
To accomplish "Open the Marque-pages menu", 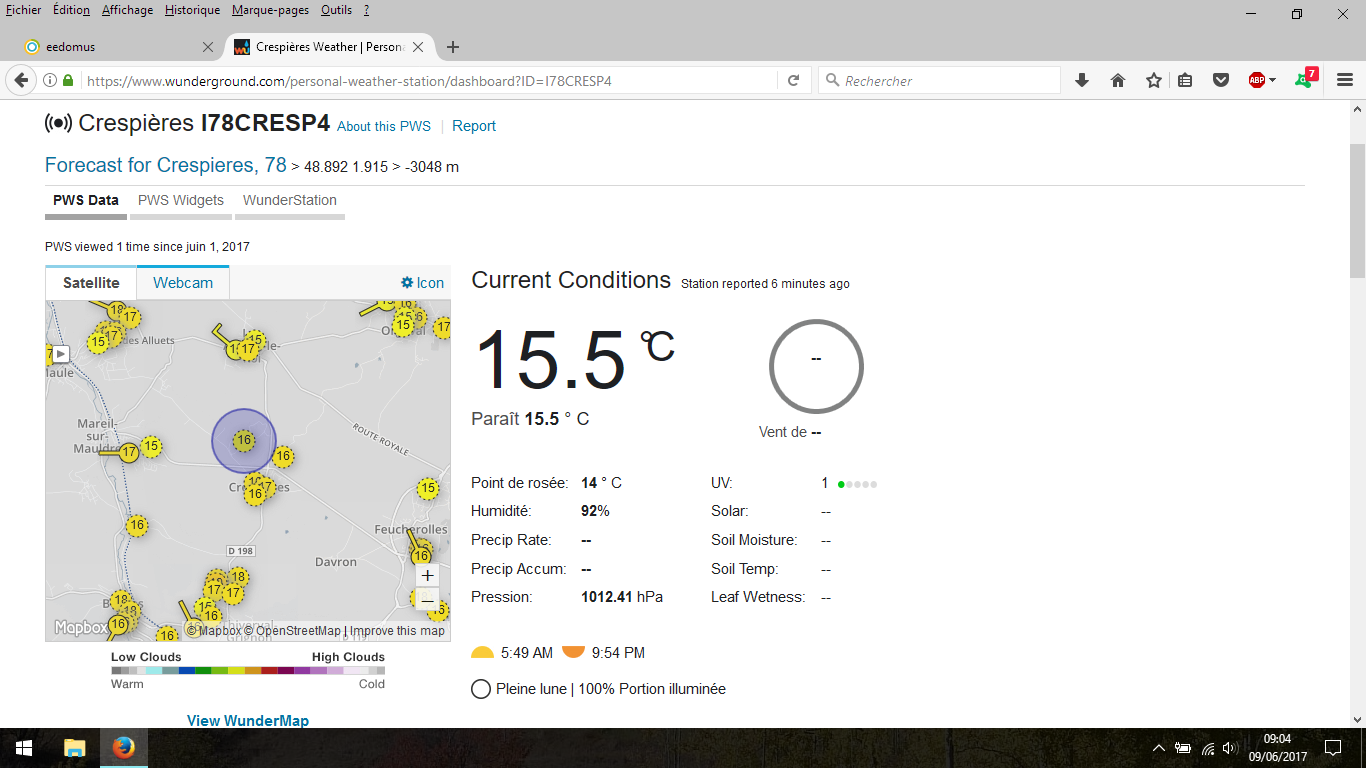I will pyautogui.click(x=271, y=10).
